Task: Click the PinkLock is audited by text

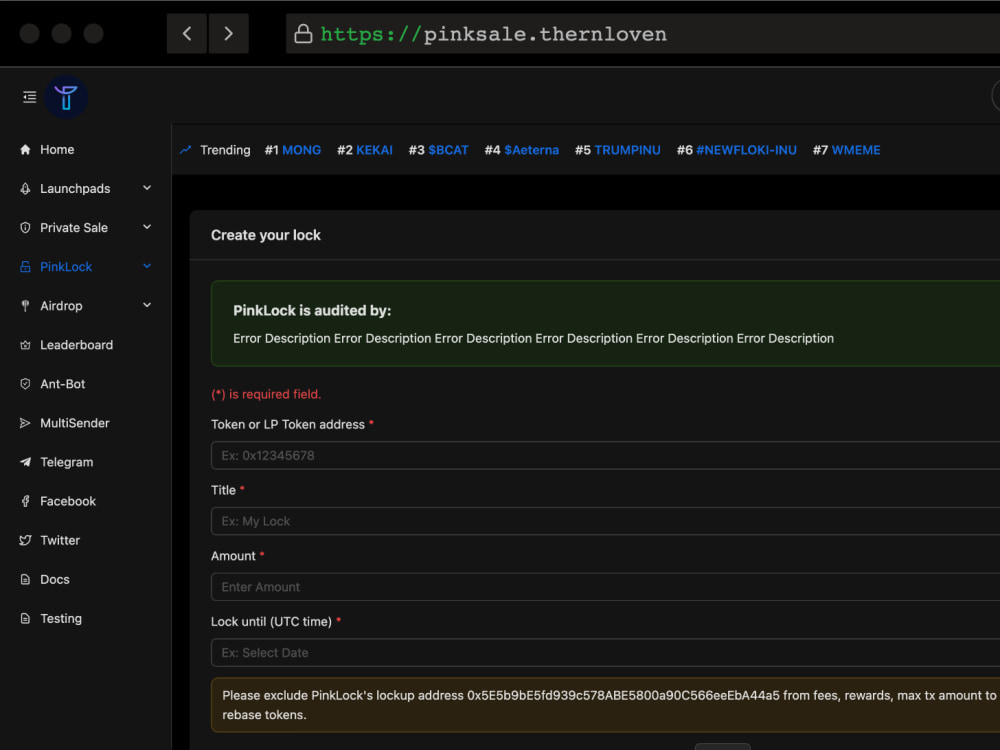Action: click(312, 311)
